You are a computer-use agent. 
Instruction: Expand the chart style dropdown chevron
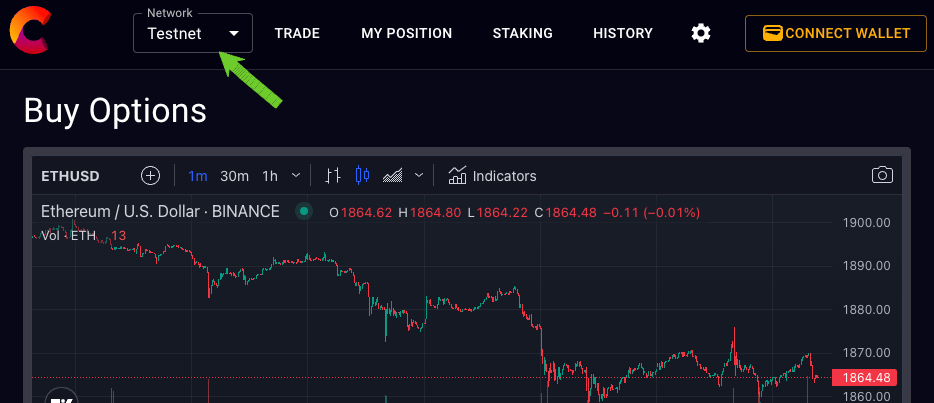(x=419, y=176)
